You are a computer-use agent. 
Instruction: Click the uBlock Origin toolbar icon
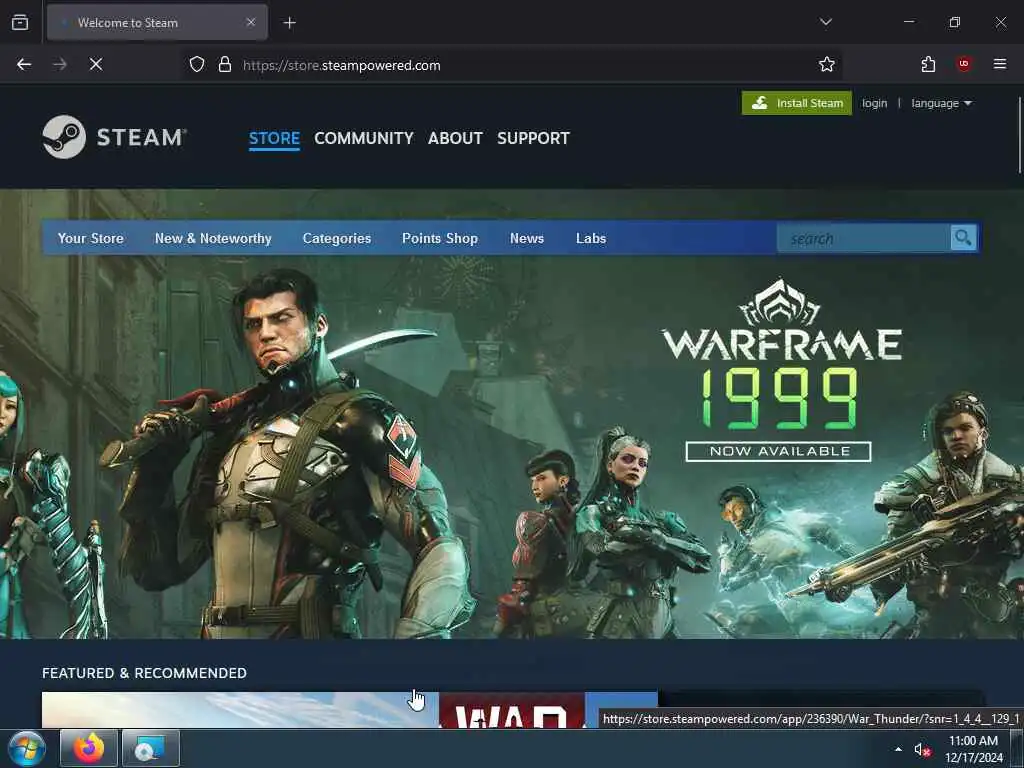[x=964, y=64]
